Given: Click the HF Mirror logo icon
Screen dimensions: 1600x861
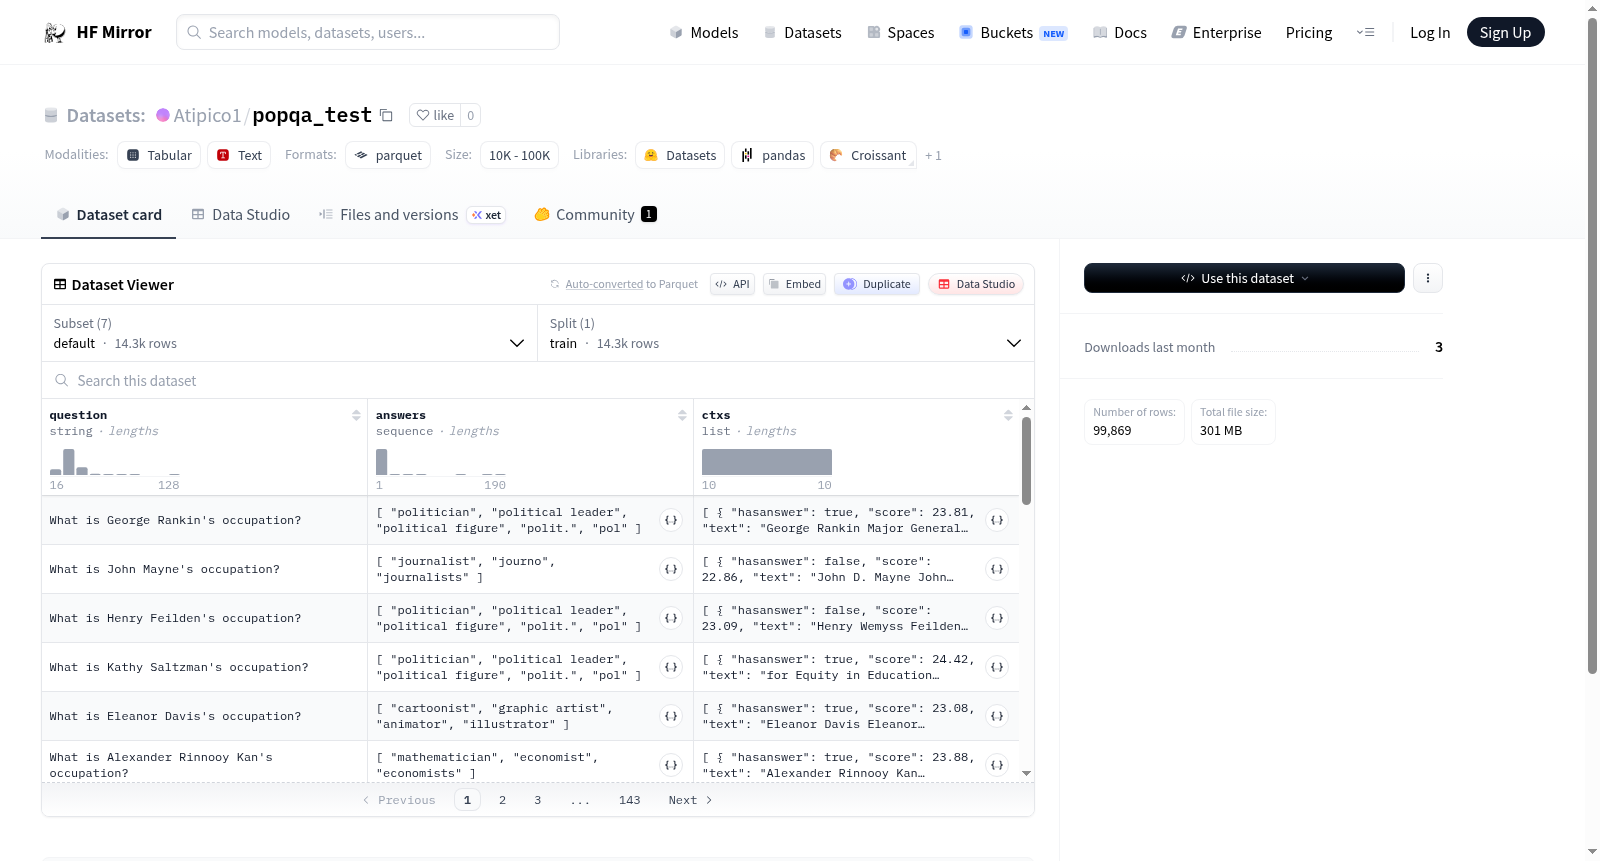Looking at the screenshot, I should pyautogui.click(x=55, y=33).
